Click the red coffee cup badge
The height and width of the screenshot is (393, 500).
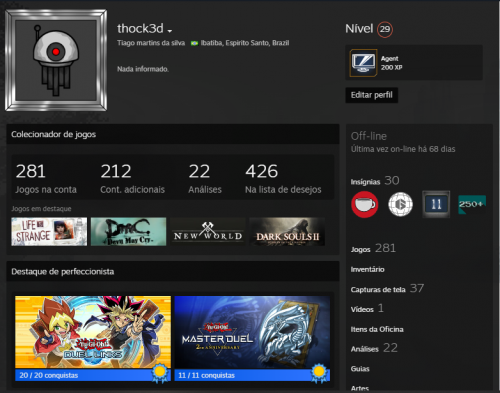tap(365, 204)
